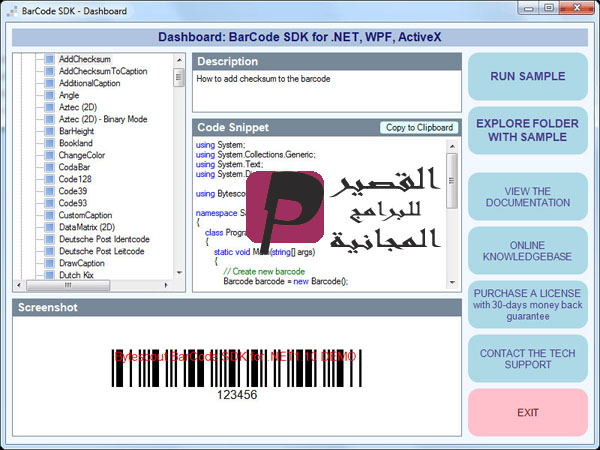
Task: Select the Code39 sample
Action: pos(73,191)
